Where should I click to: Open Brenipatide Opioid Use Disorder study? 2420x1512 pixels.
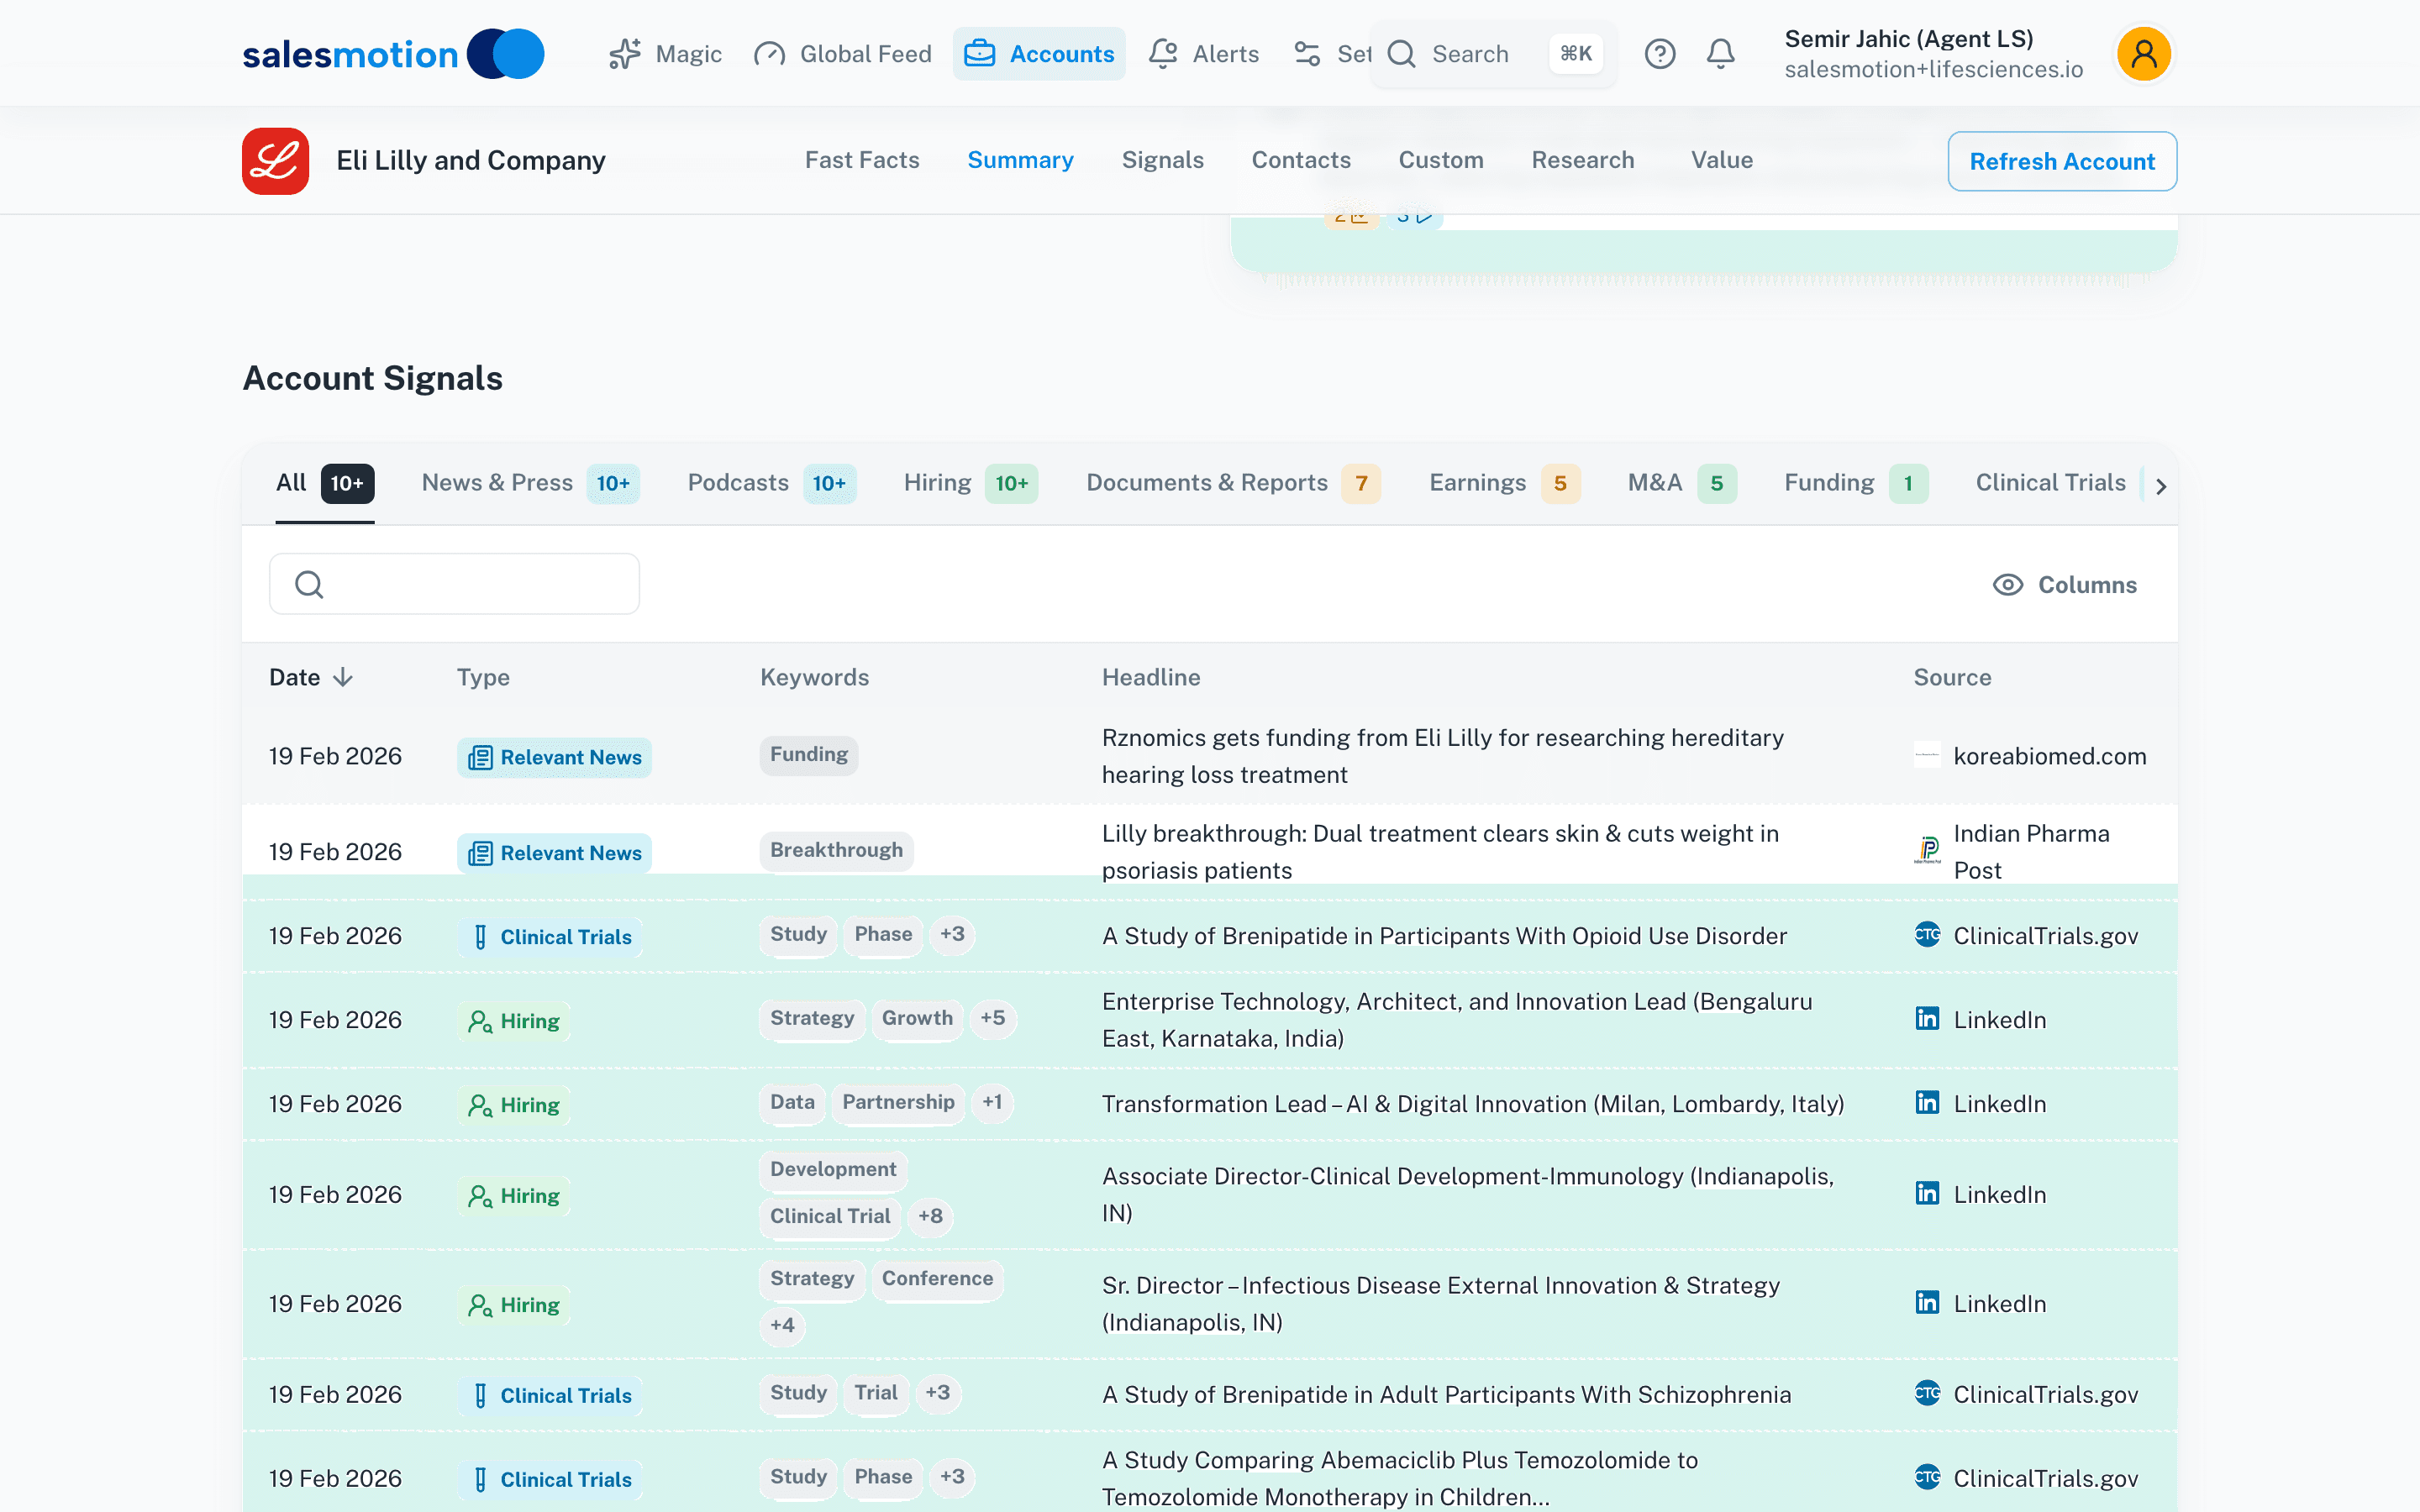[1444, 936]
